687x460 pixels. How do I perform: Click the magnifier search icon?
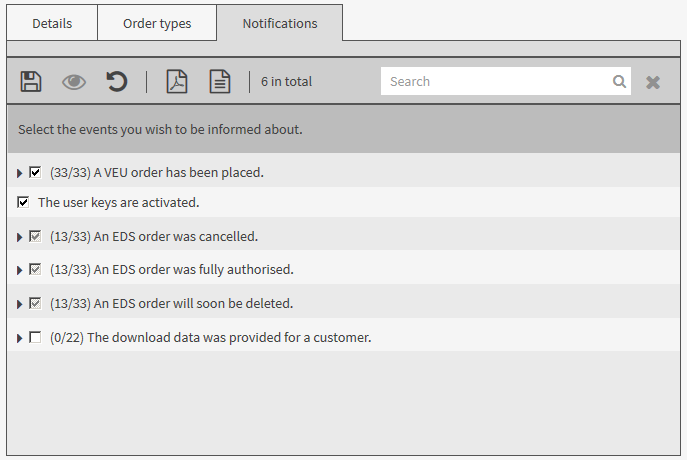619,81
